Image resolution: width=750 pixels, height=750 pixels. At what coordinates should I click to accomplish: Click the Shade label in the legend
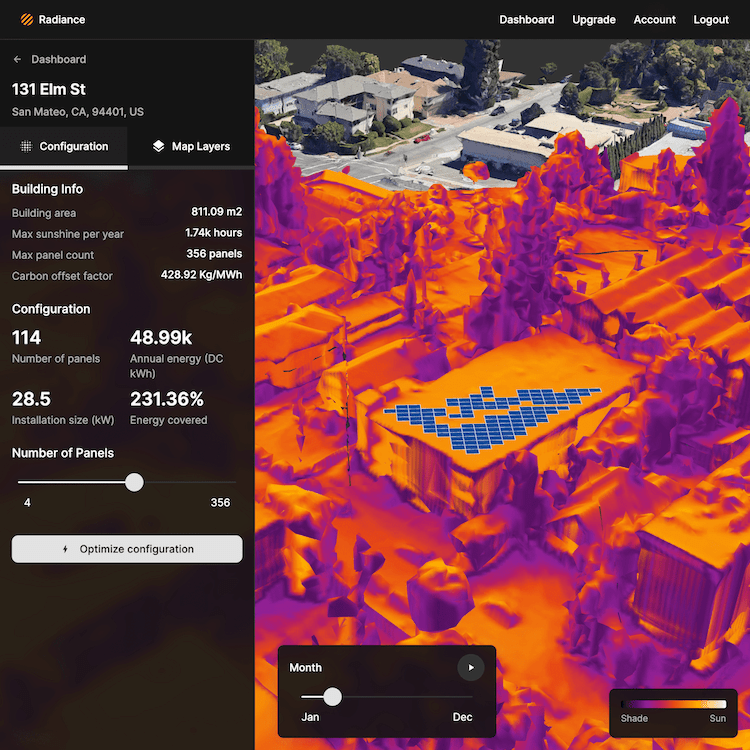pyautogui.click(x=634, y=718)
